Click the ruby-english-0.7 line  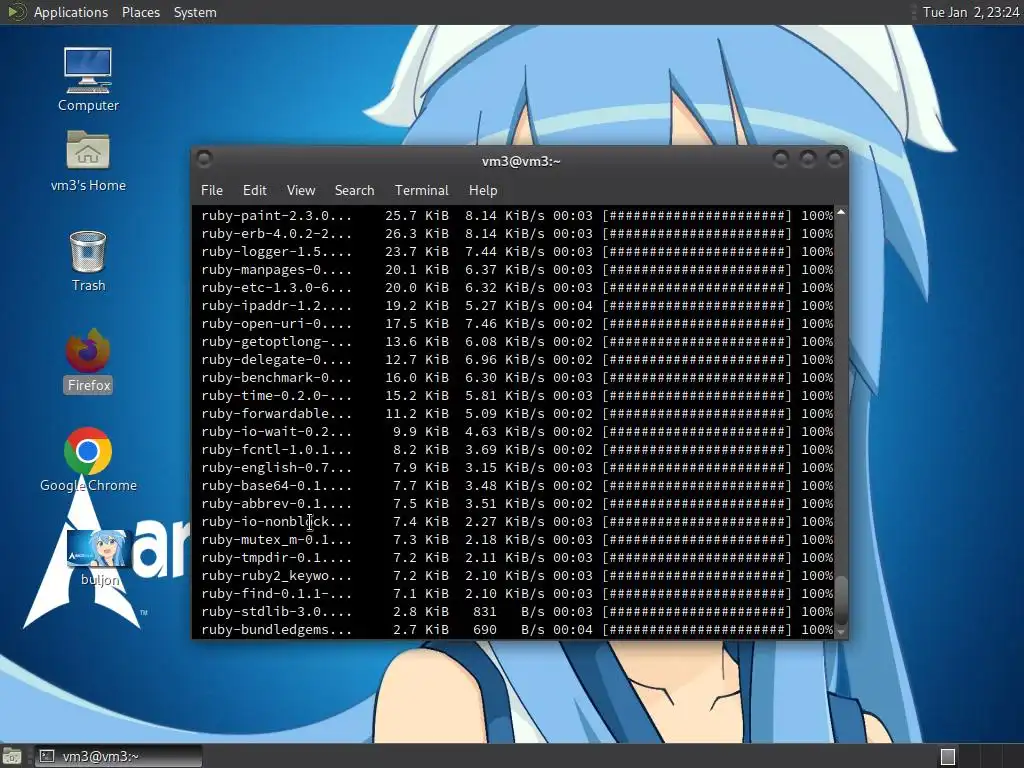517,468
